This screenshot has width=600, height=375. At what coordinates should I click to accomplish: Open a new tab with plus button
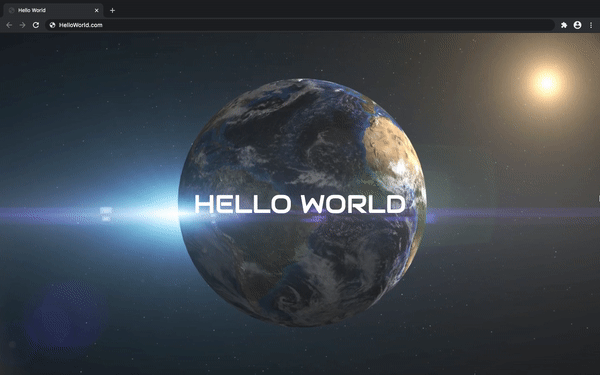click(112, 10)
